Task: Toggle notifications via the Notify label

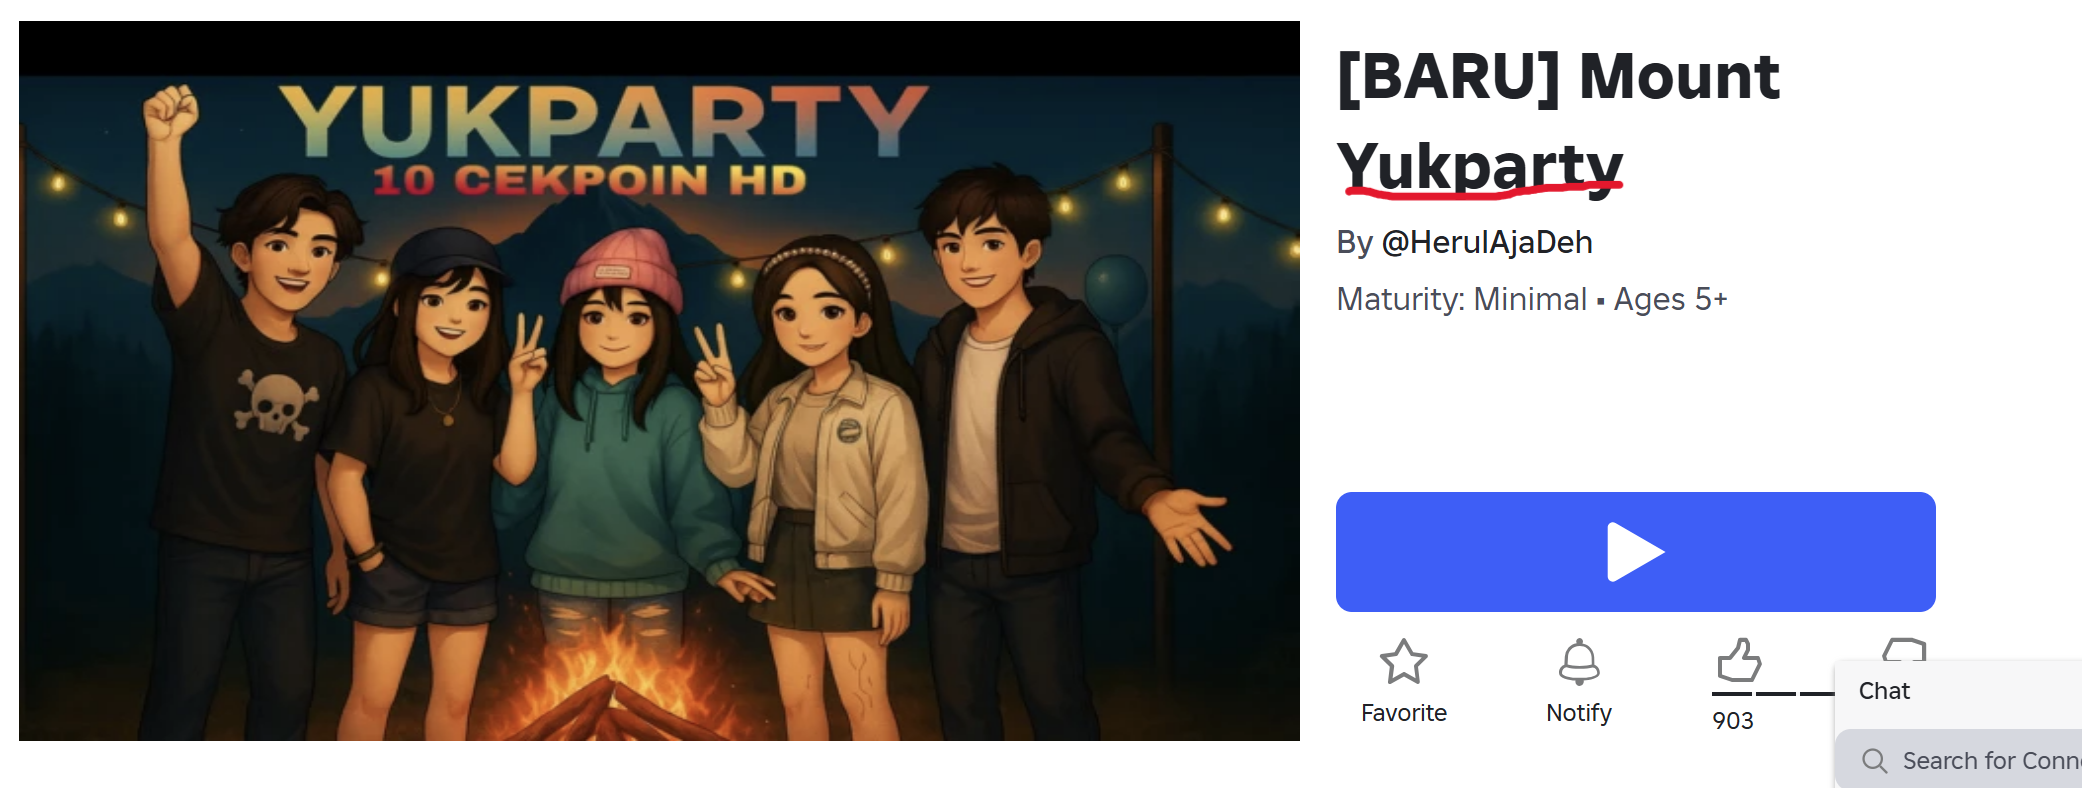Action: coord(1579,713)
